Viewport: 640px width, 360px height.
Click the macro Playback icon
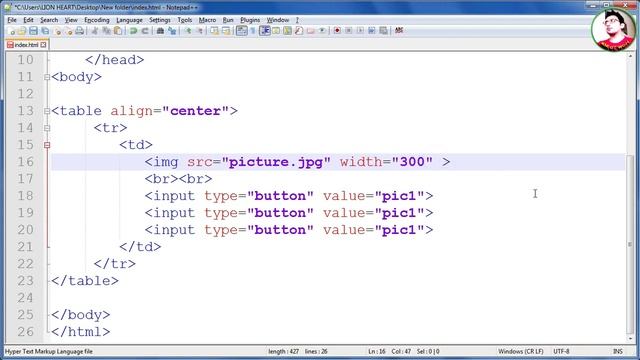[x=360, y=31]
